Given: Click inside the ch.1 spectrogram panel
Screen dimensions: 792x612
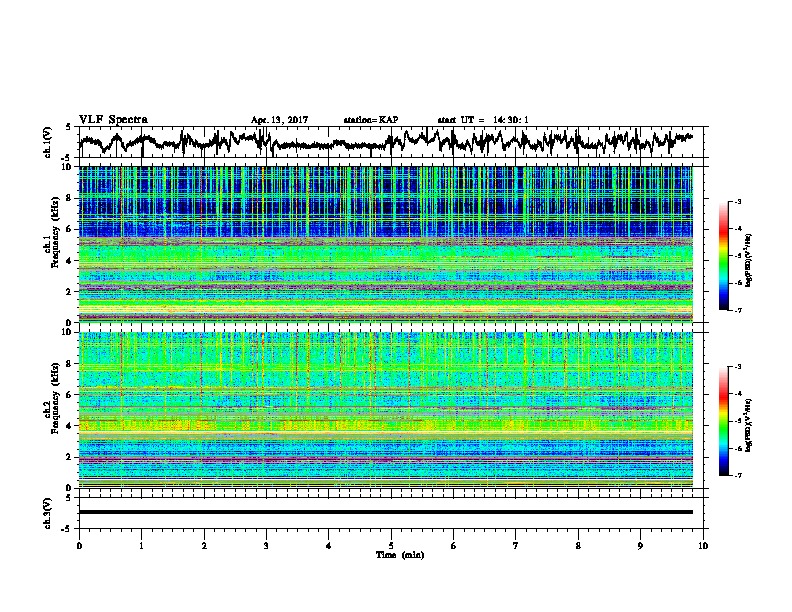Looking at the screenshot, I should pos(385,244).
